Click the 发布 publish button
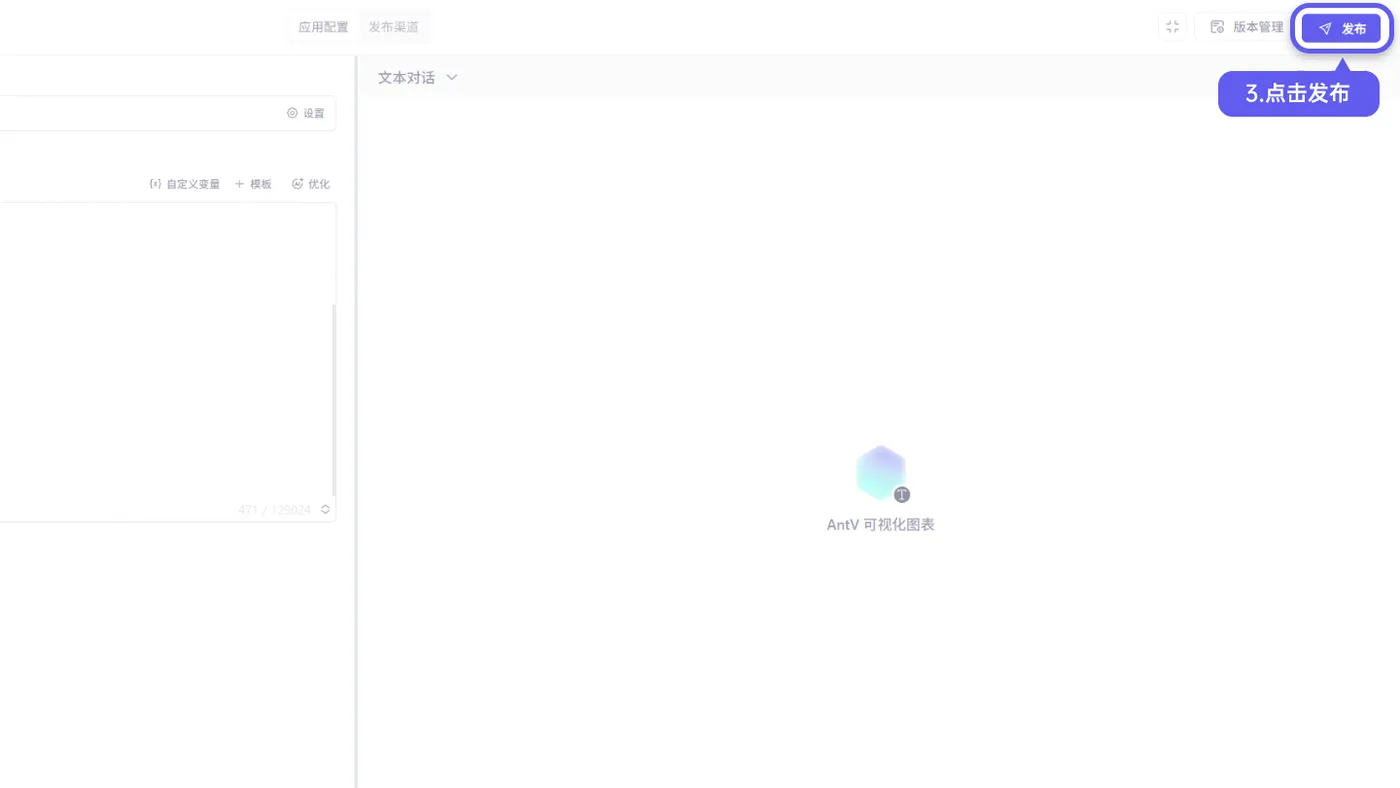This screenshot has width=1400, height=788. (1341, 29)
